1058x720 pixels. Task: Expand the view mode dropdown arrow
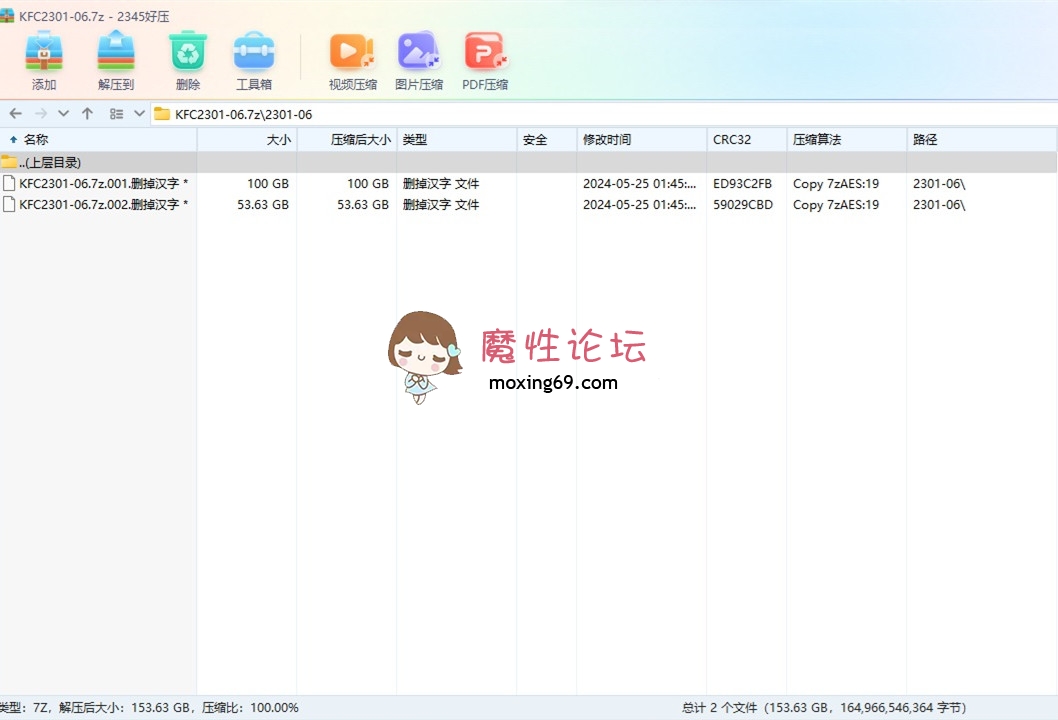click(139, 113)
